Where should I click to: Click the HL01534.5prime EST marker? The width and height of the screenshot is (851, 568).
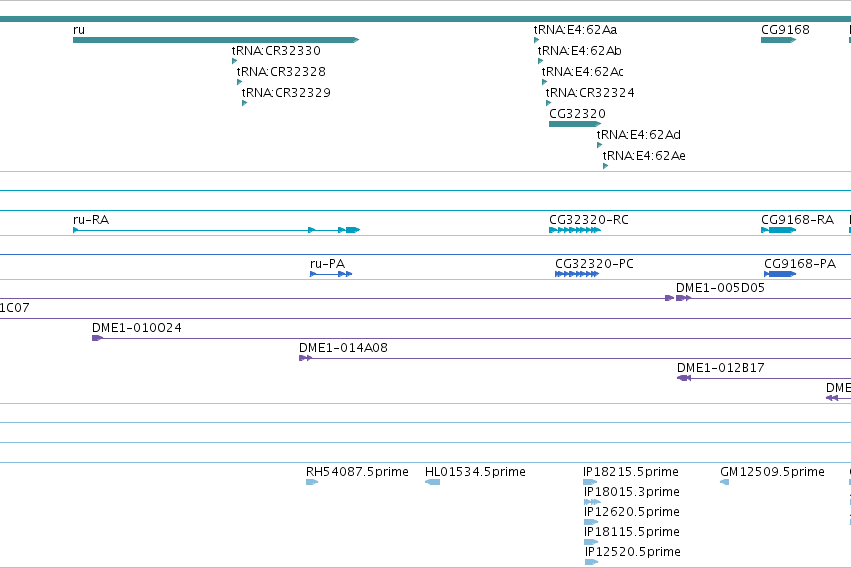(433, 482)
